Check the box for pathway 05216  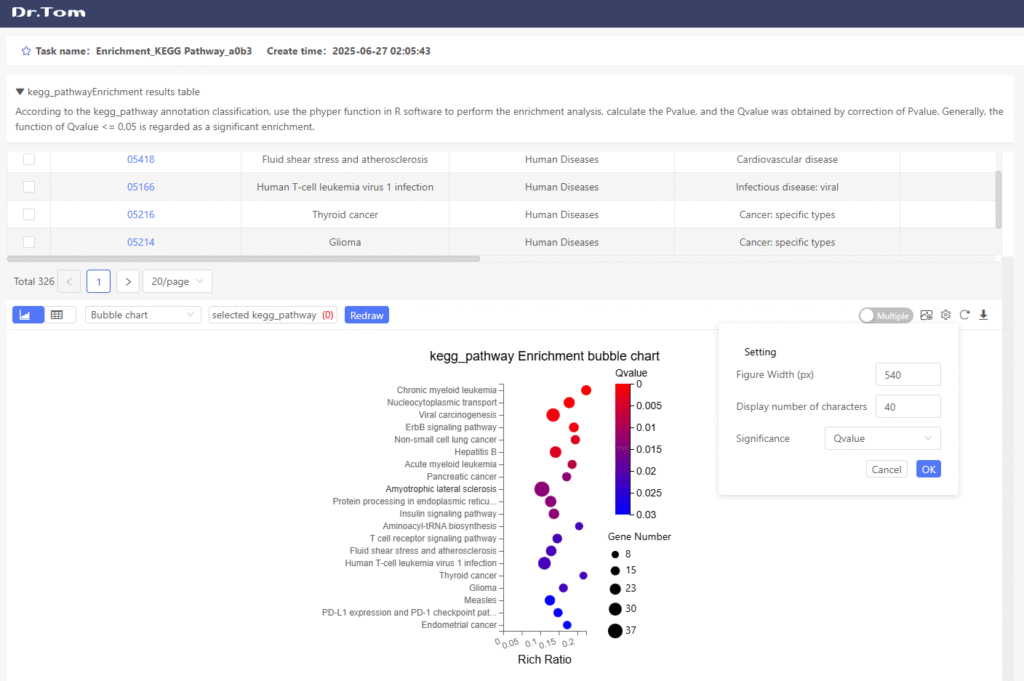29,214
